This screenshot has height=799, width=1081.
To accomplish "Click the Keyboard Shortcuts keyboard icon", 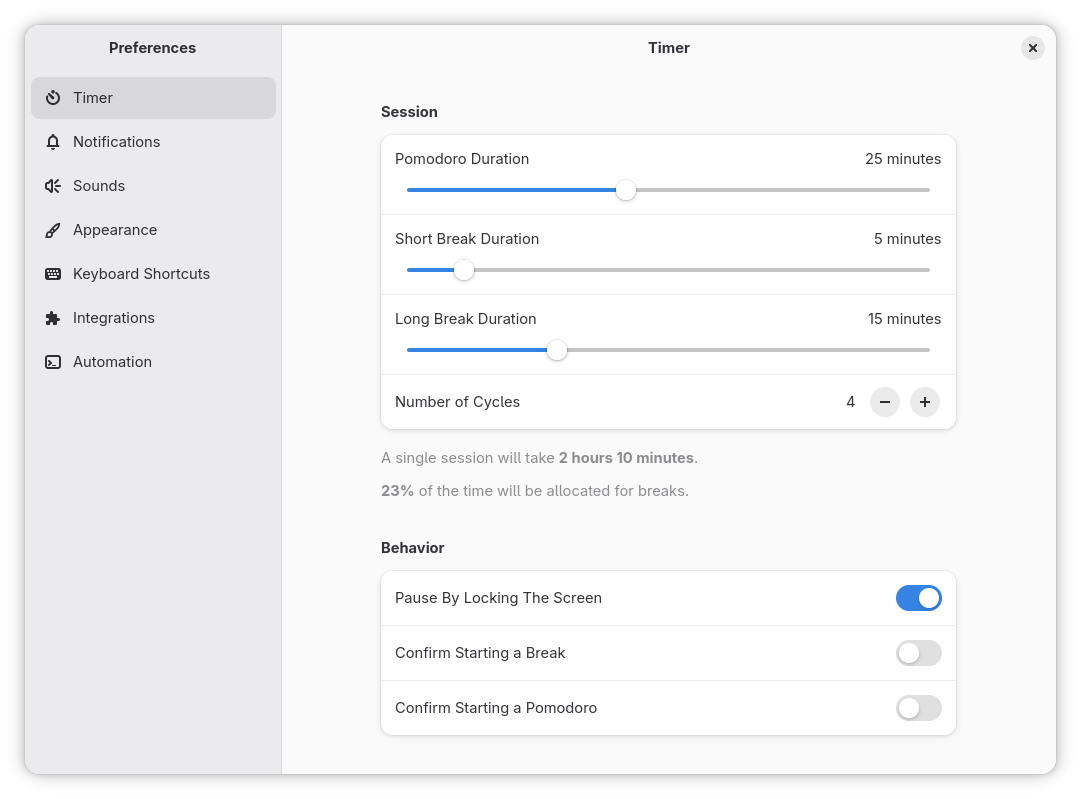I will tap(53, 274).
